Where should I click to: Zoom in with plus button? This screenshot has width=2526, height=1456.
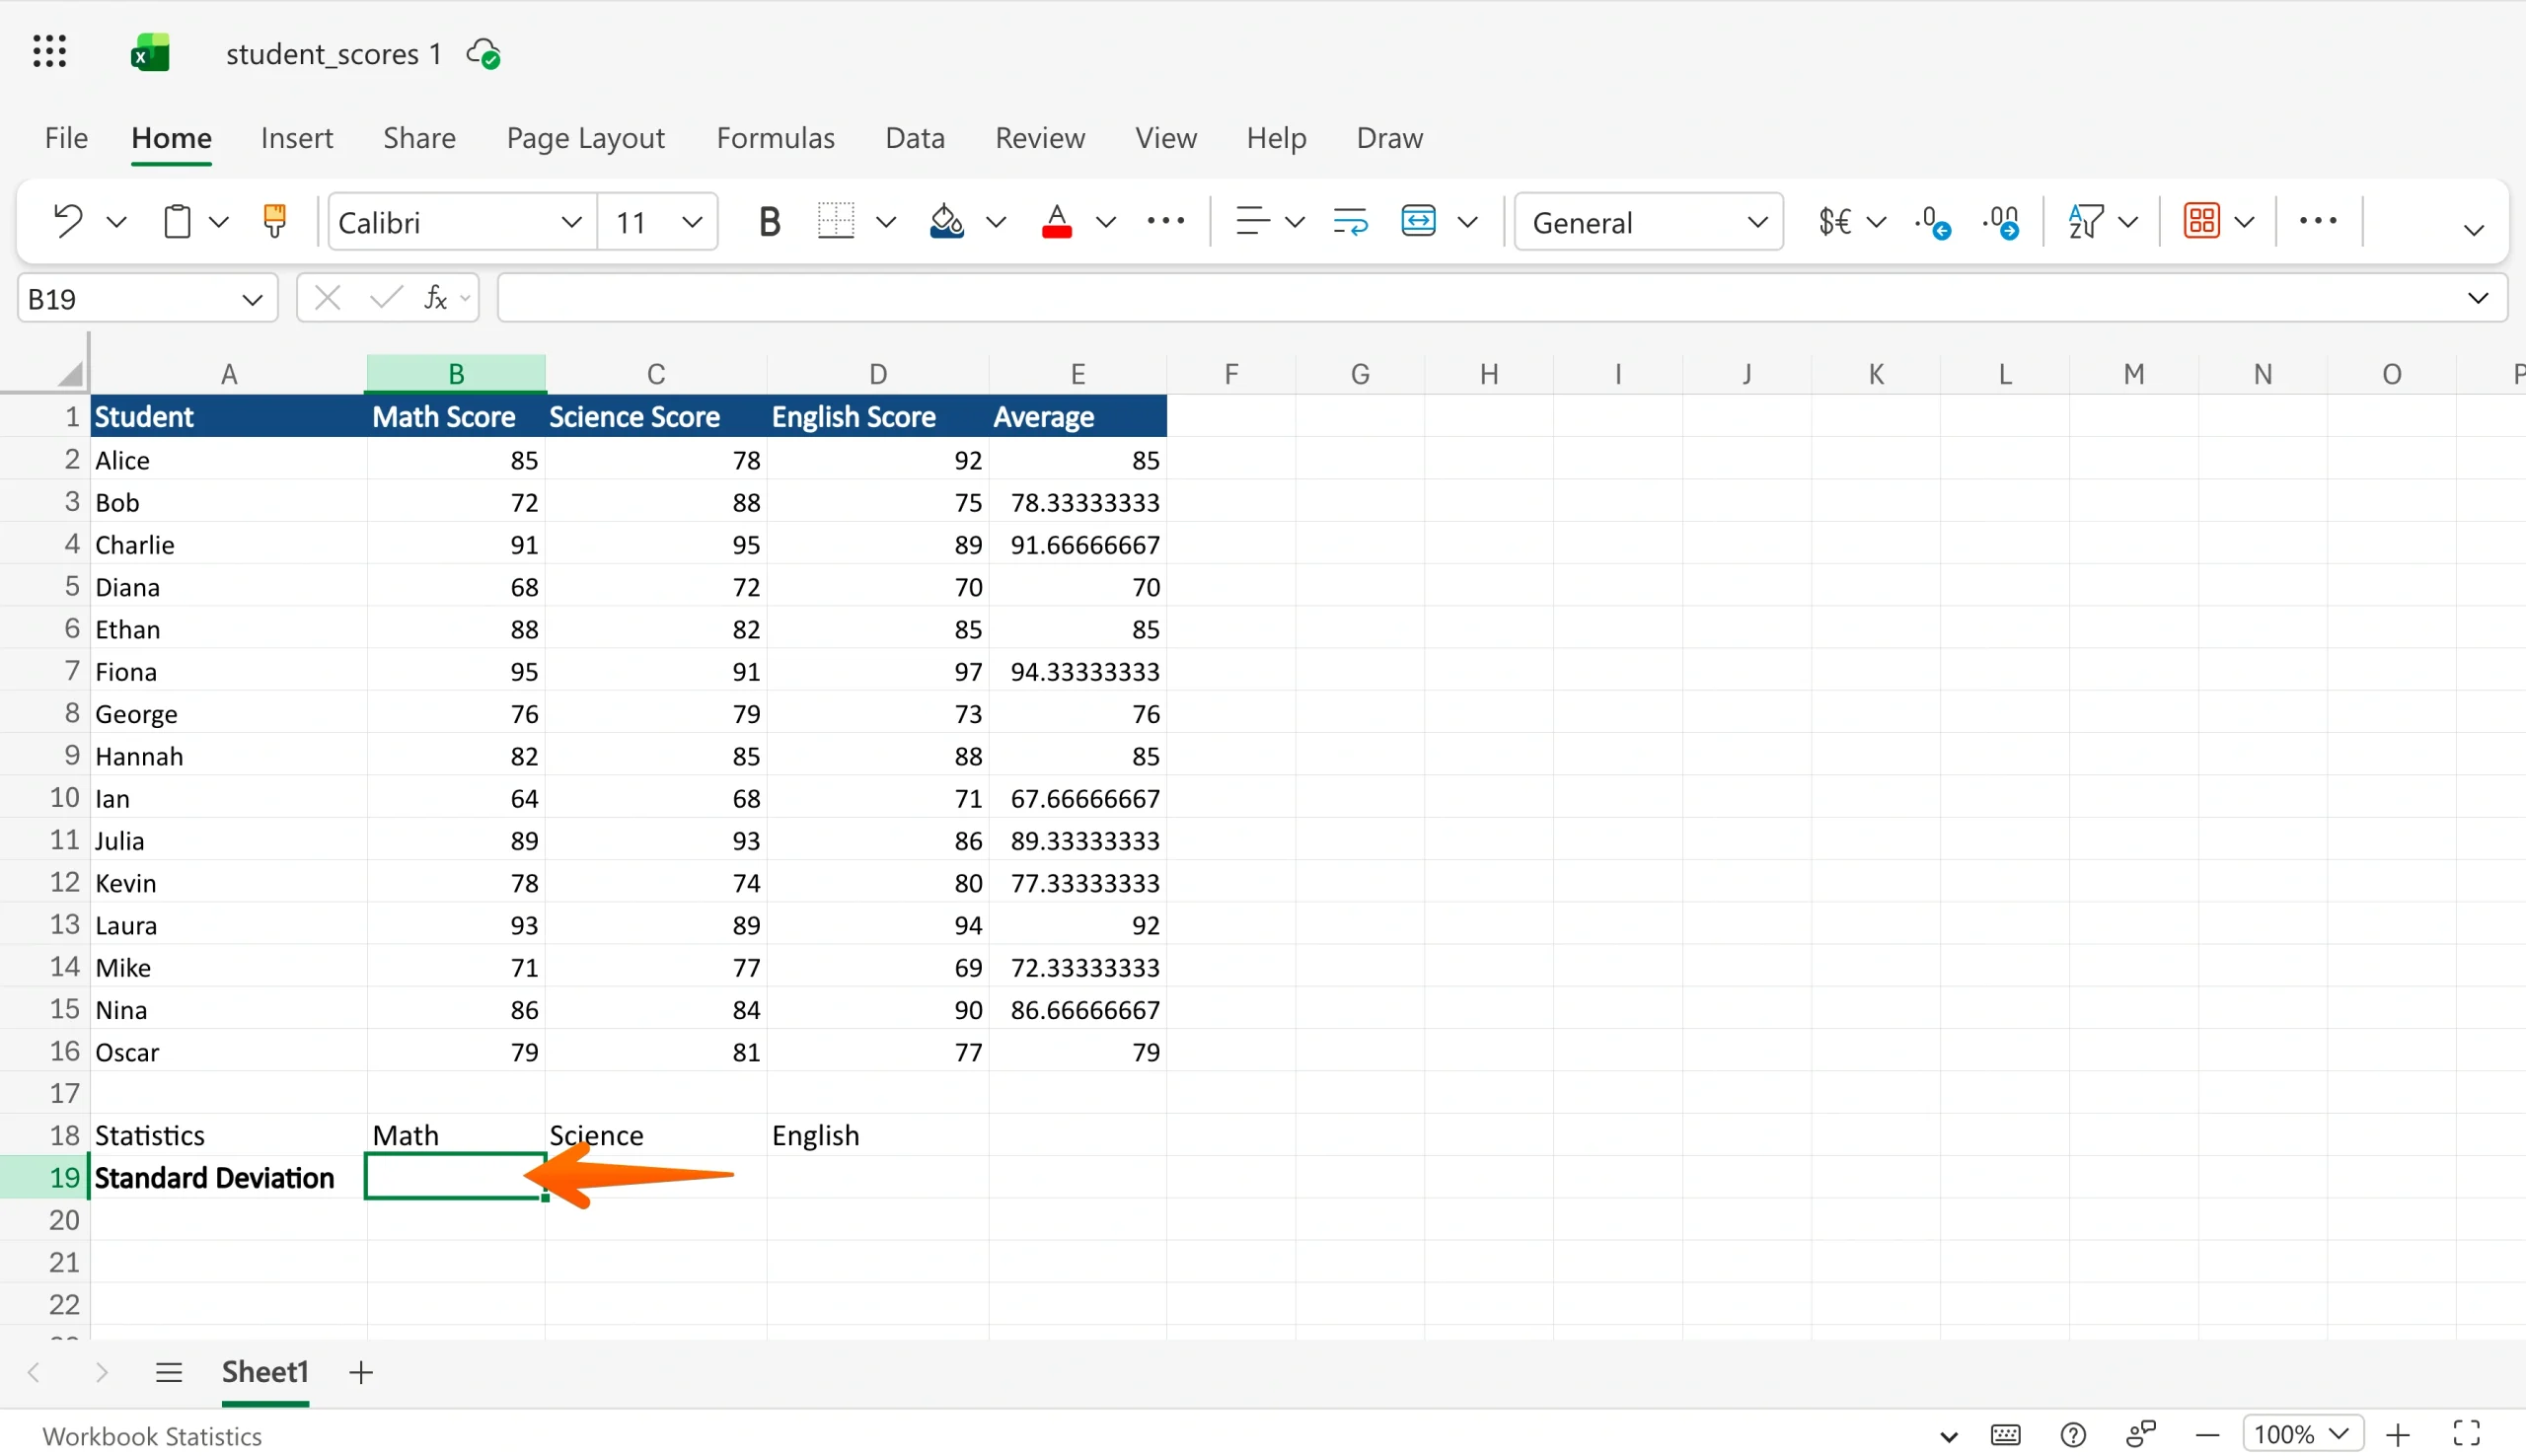click(2398, 1436)
